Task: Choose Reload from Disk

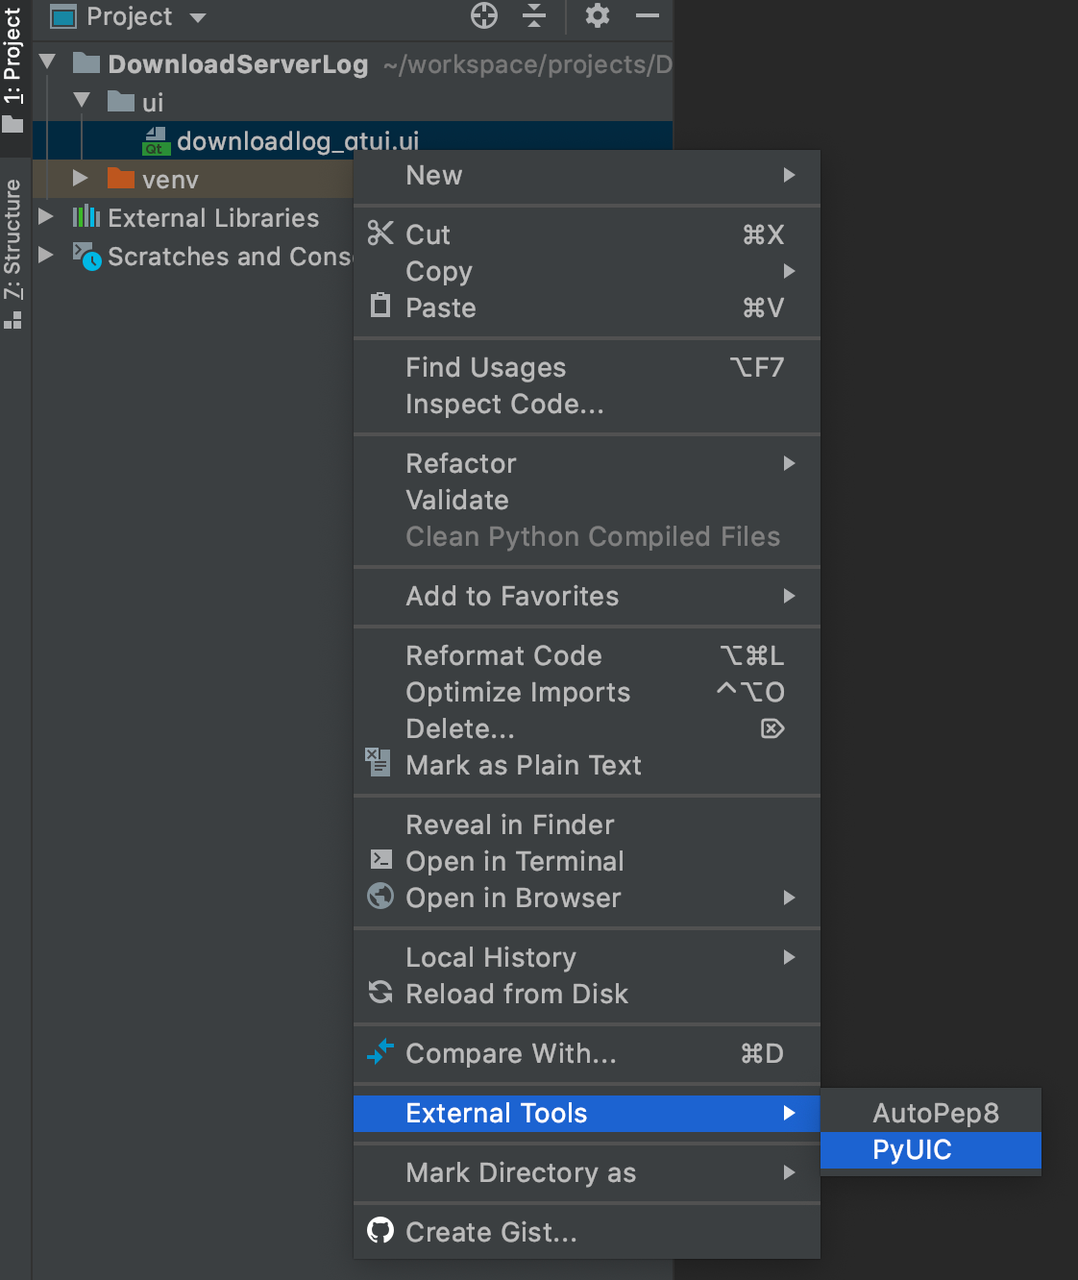Action: coord(587,994)
